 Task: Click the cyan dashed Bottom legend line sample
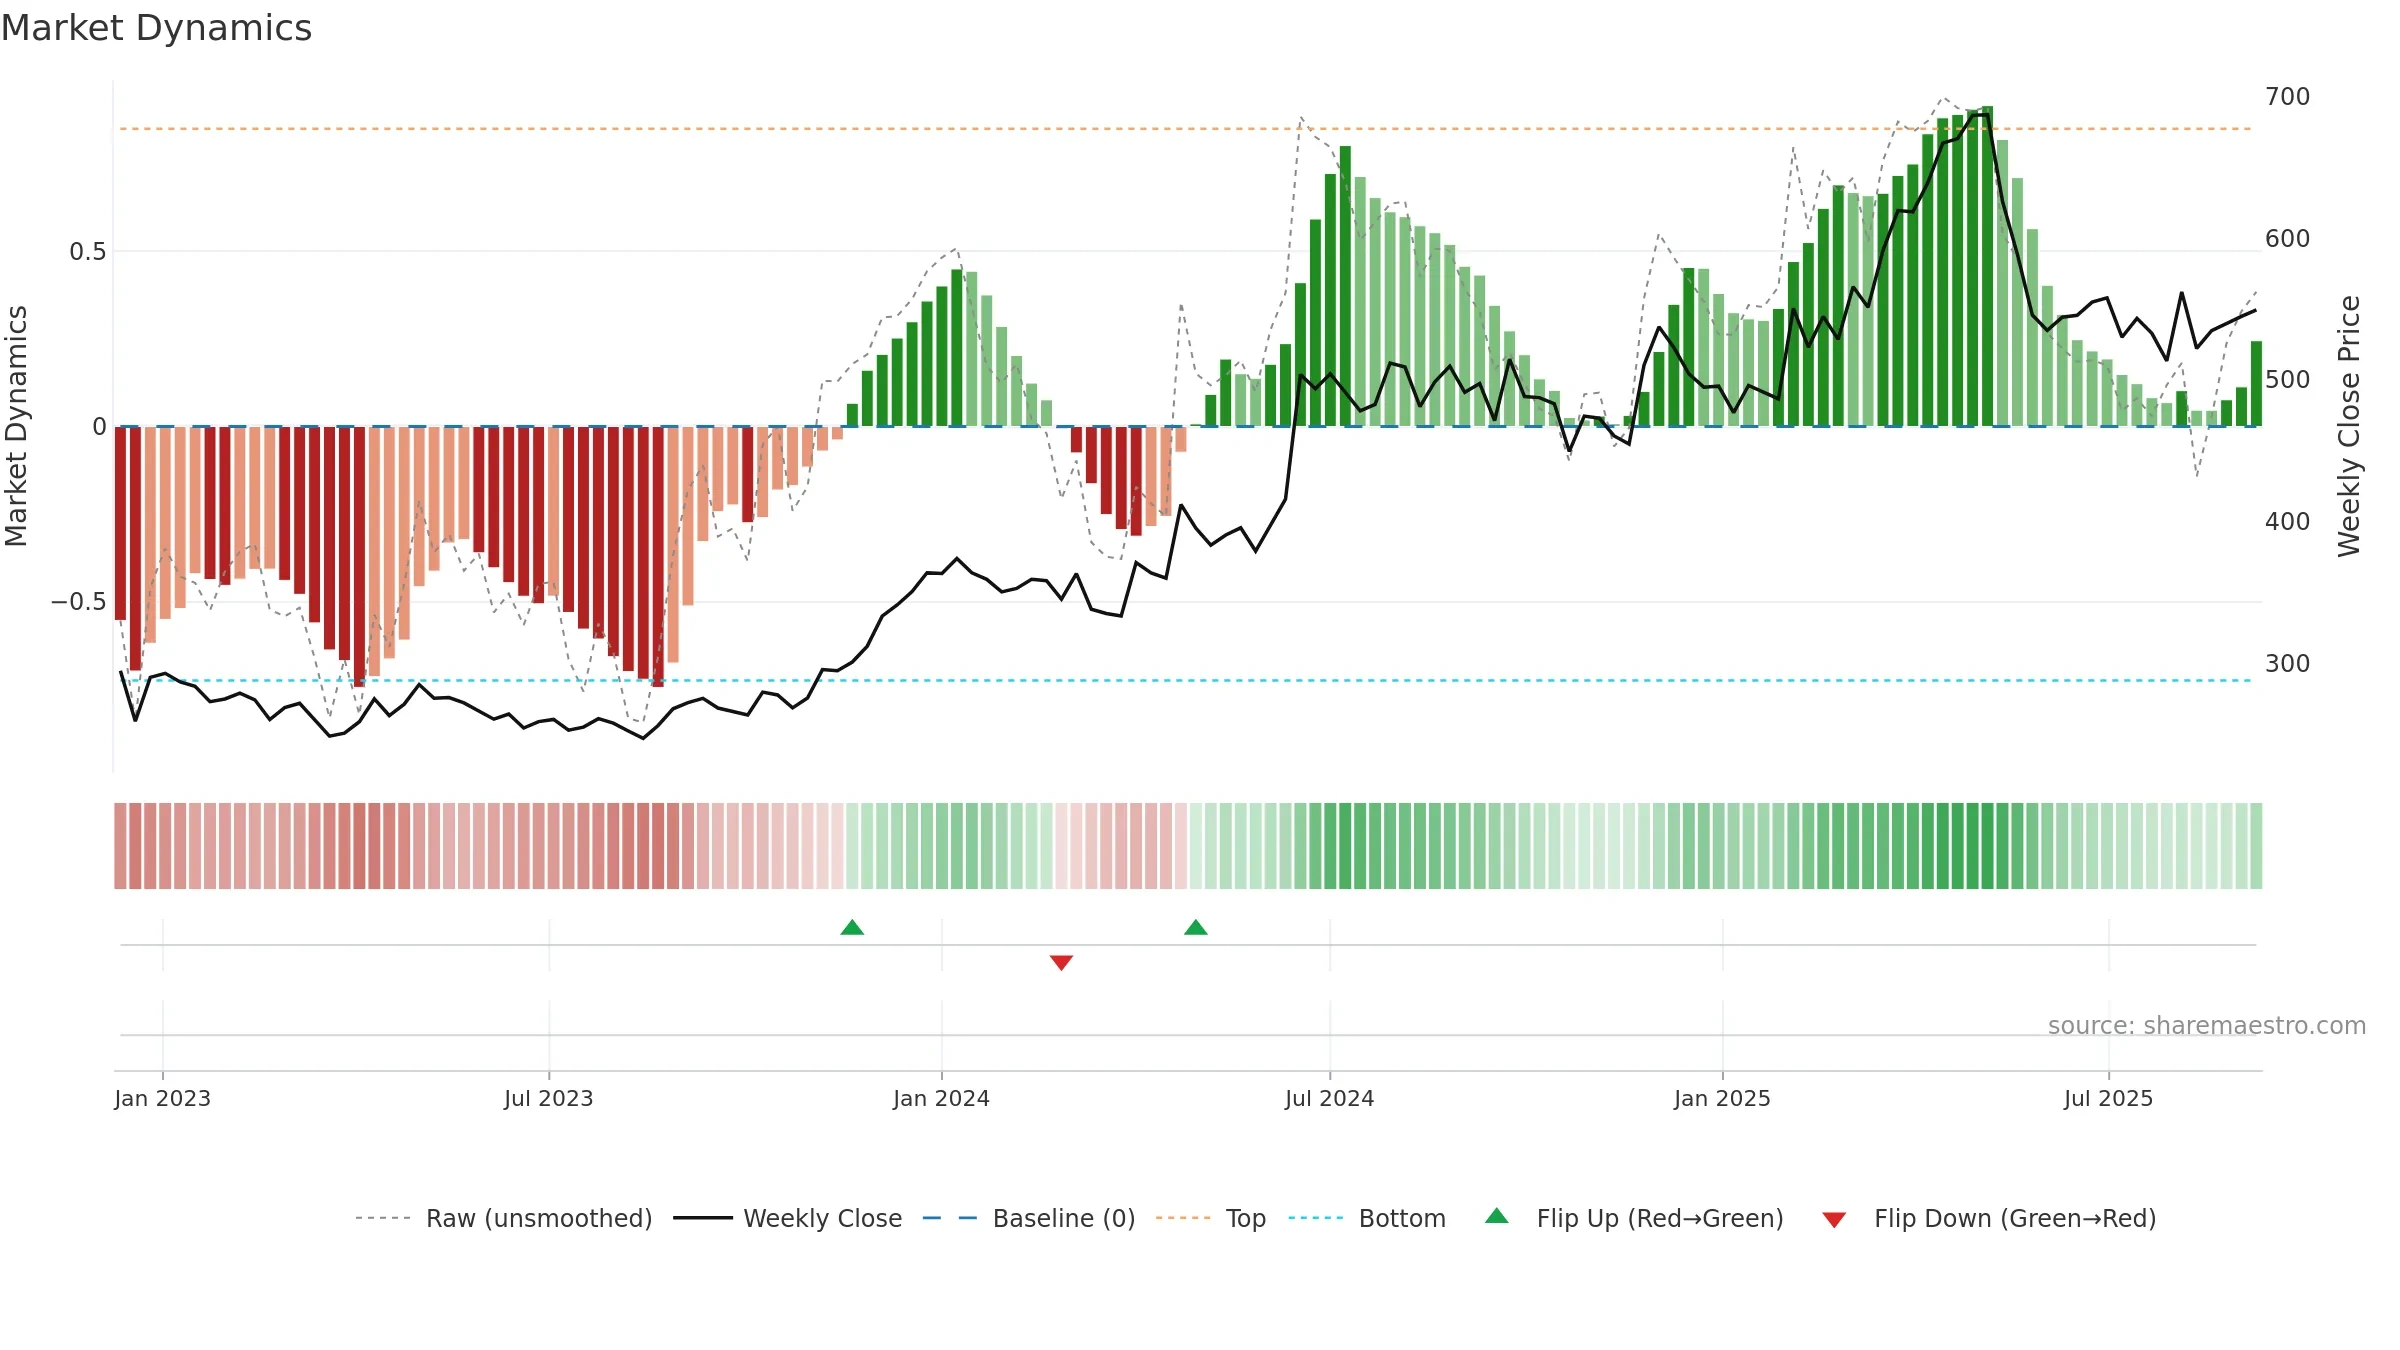pos(1316,1218)
